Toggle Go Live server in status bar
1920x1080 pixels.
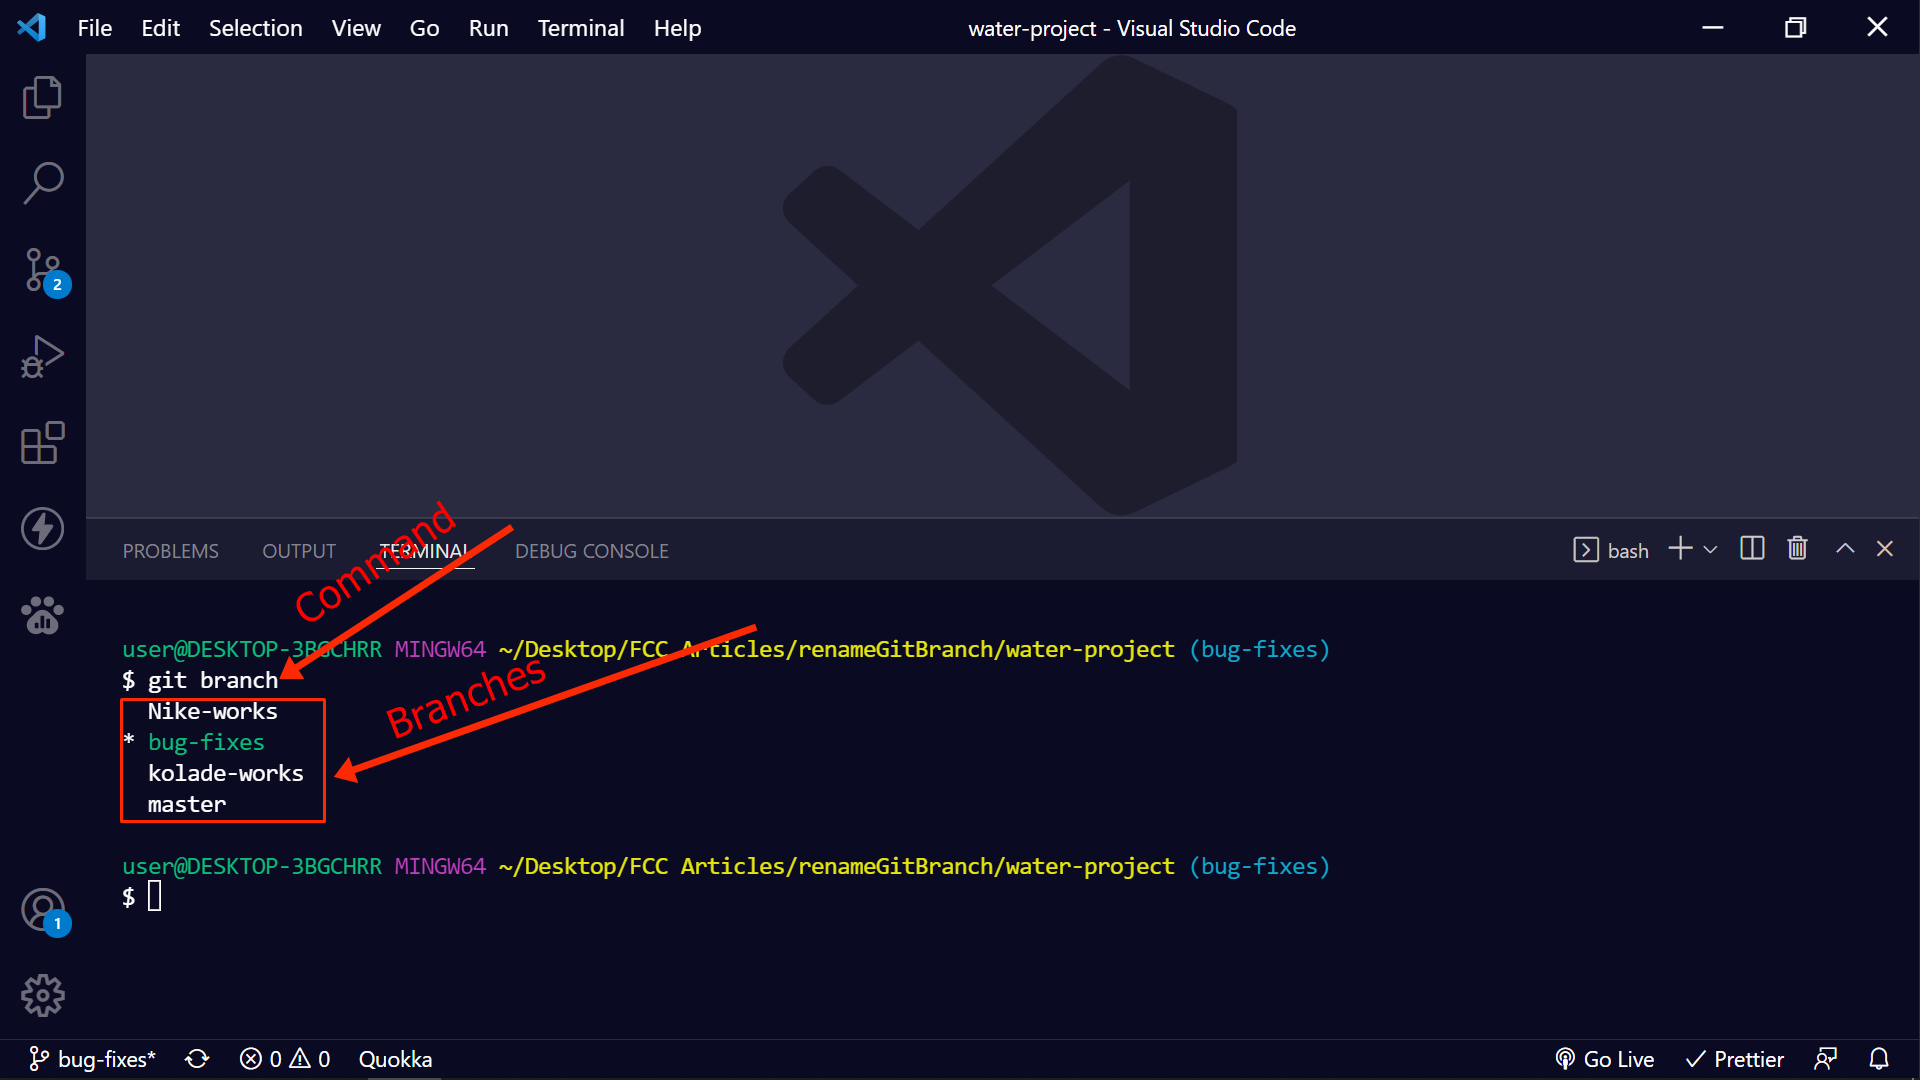pos(1605,1059)
